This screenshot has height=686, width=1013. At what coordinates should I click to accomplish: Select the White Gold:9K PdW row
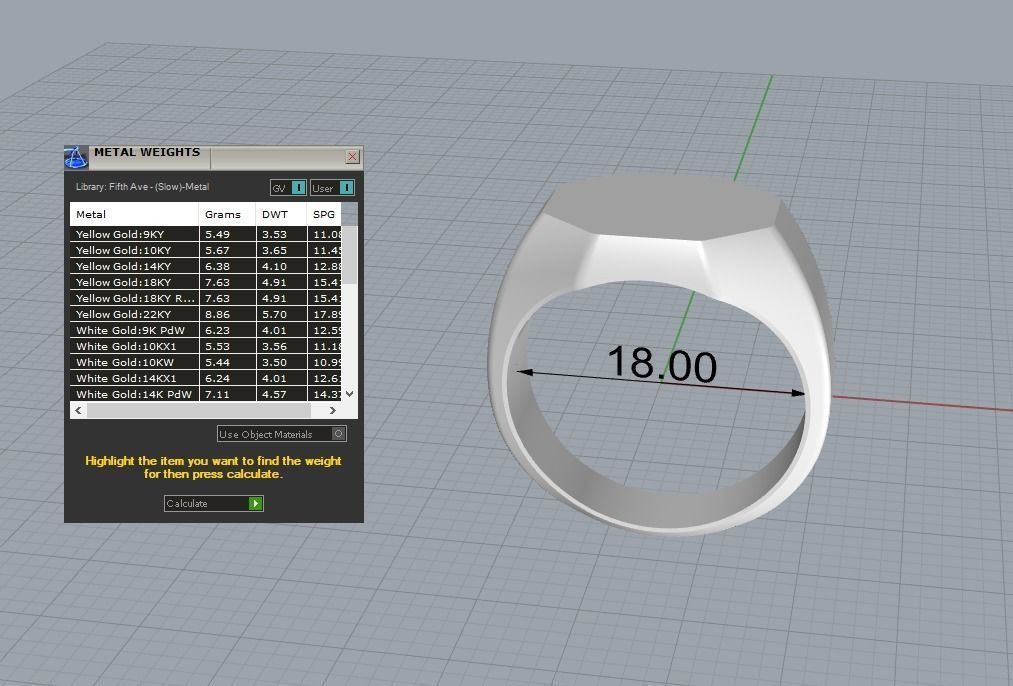click(x=205, y=330)
